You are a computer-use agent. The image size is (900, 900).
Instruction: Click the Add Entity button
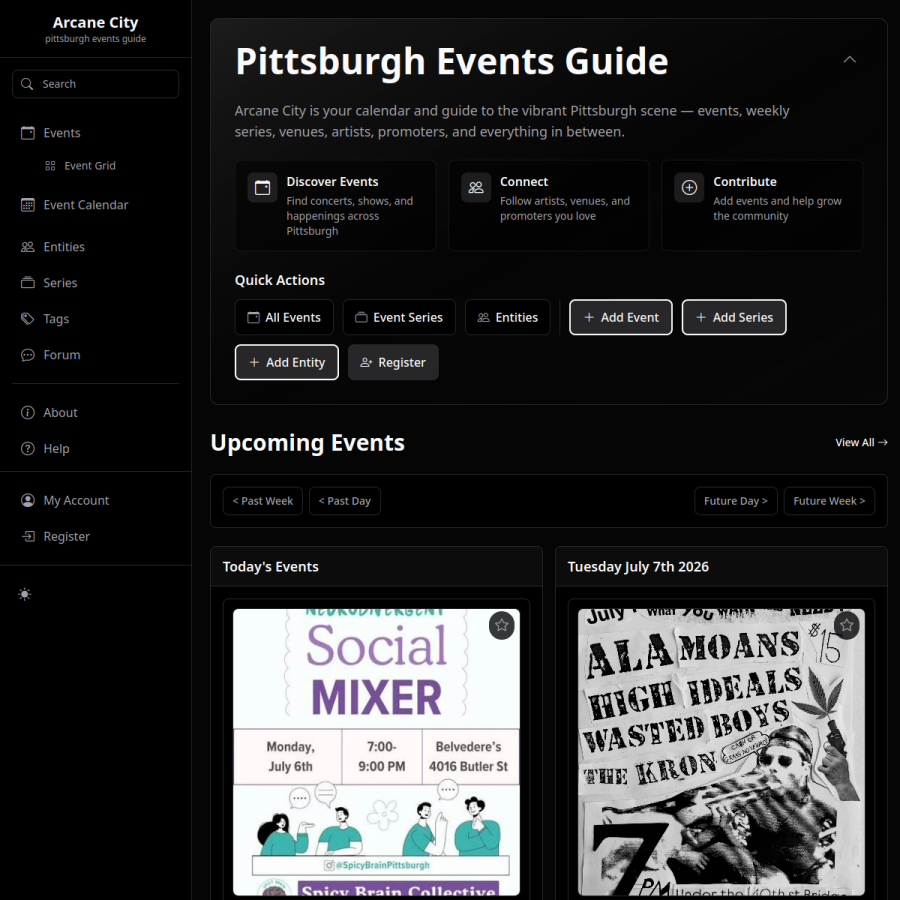coord(287,362)
